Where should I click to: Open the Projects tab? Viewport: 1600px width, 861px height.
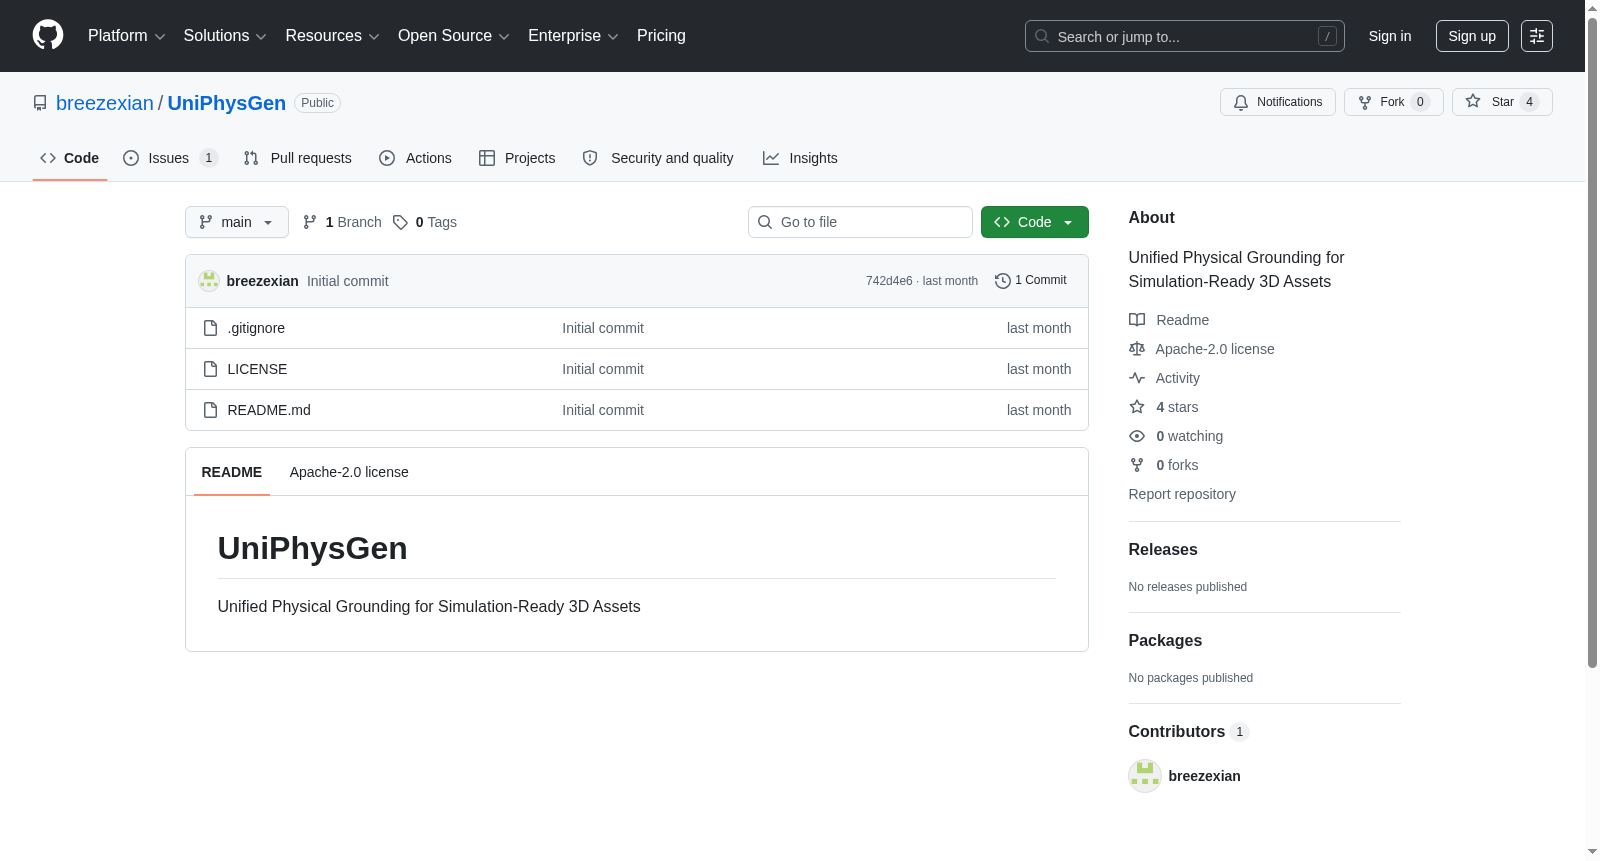pos(517,158)
